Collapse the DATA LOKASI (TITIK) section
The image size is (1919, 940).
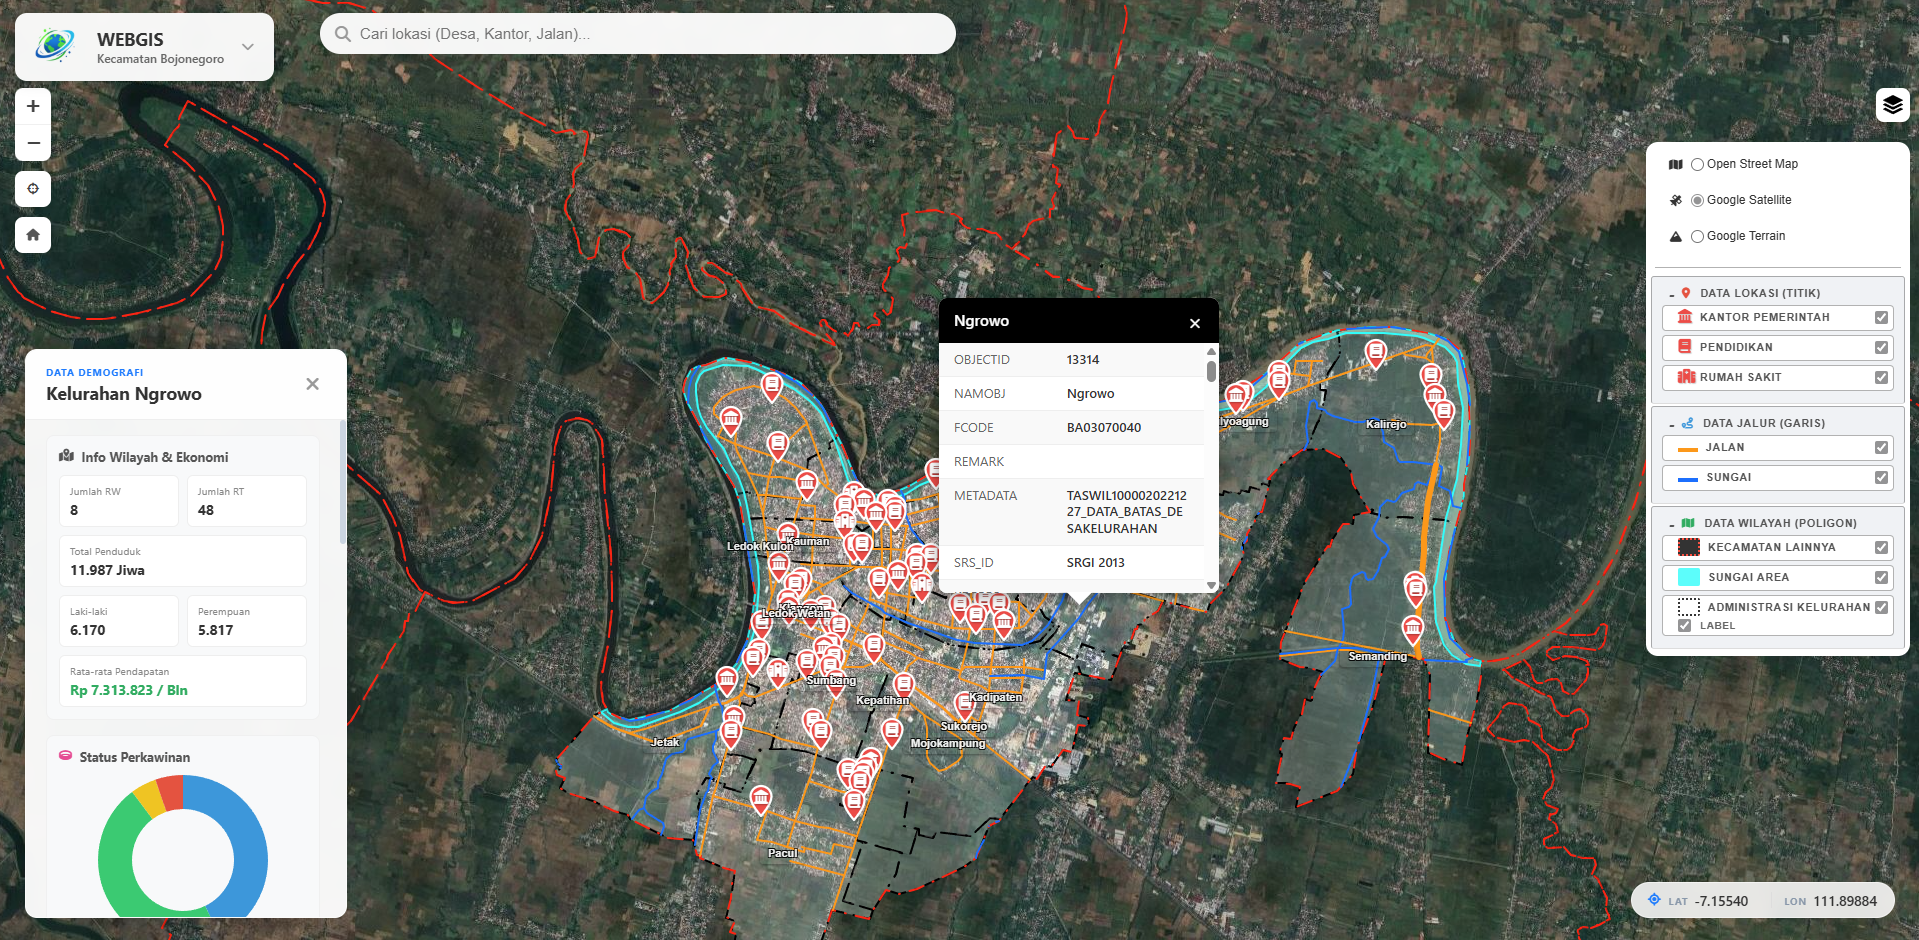click(x=1674, y=292)
